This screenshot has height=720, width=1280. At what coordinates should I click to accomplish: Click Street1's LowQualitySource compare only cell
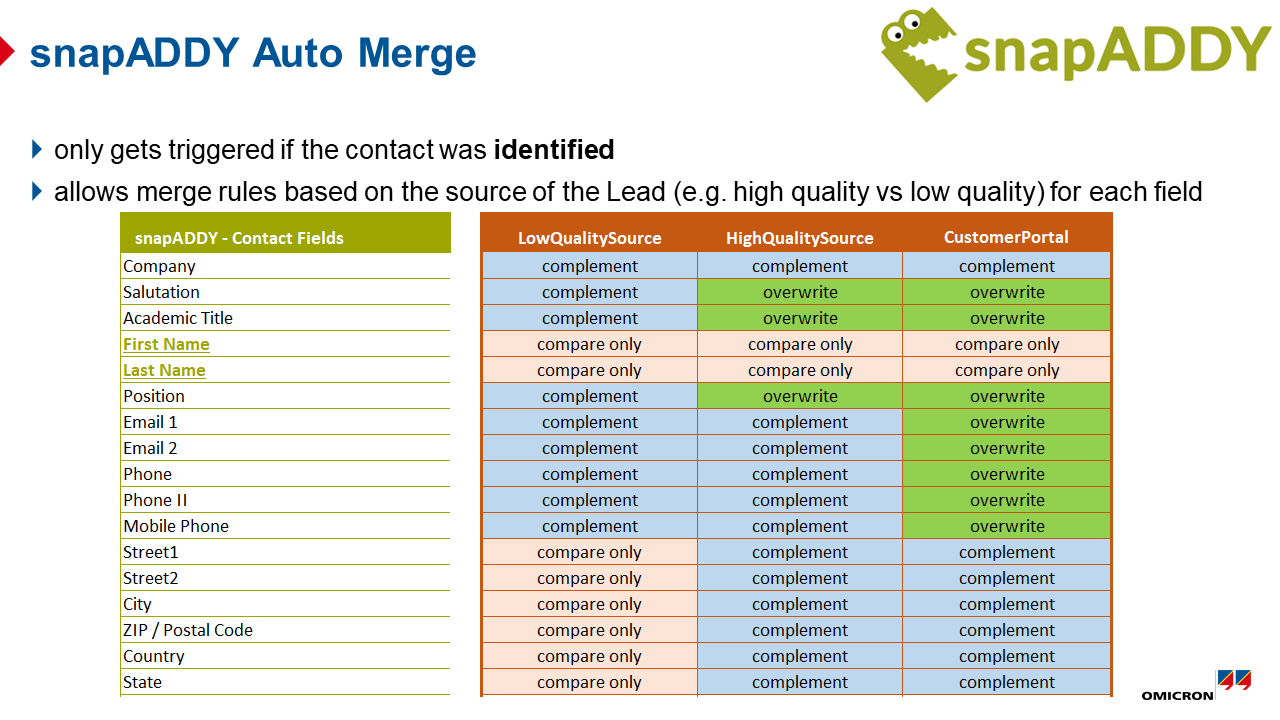coord(590,552)
